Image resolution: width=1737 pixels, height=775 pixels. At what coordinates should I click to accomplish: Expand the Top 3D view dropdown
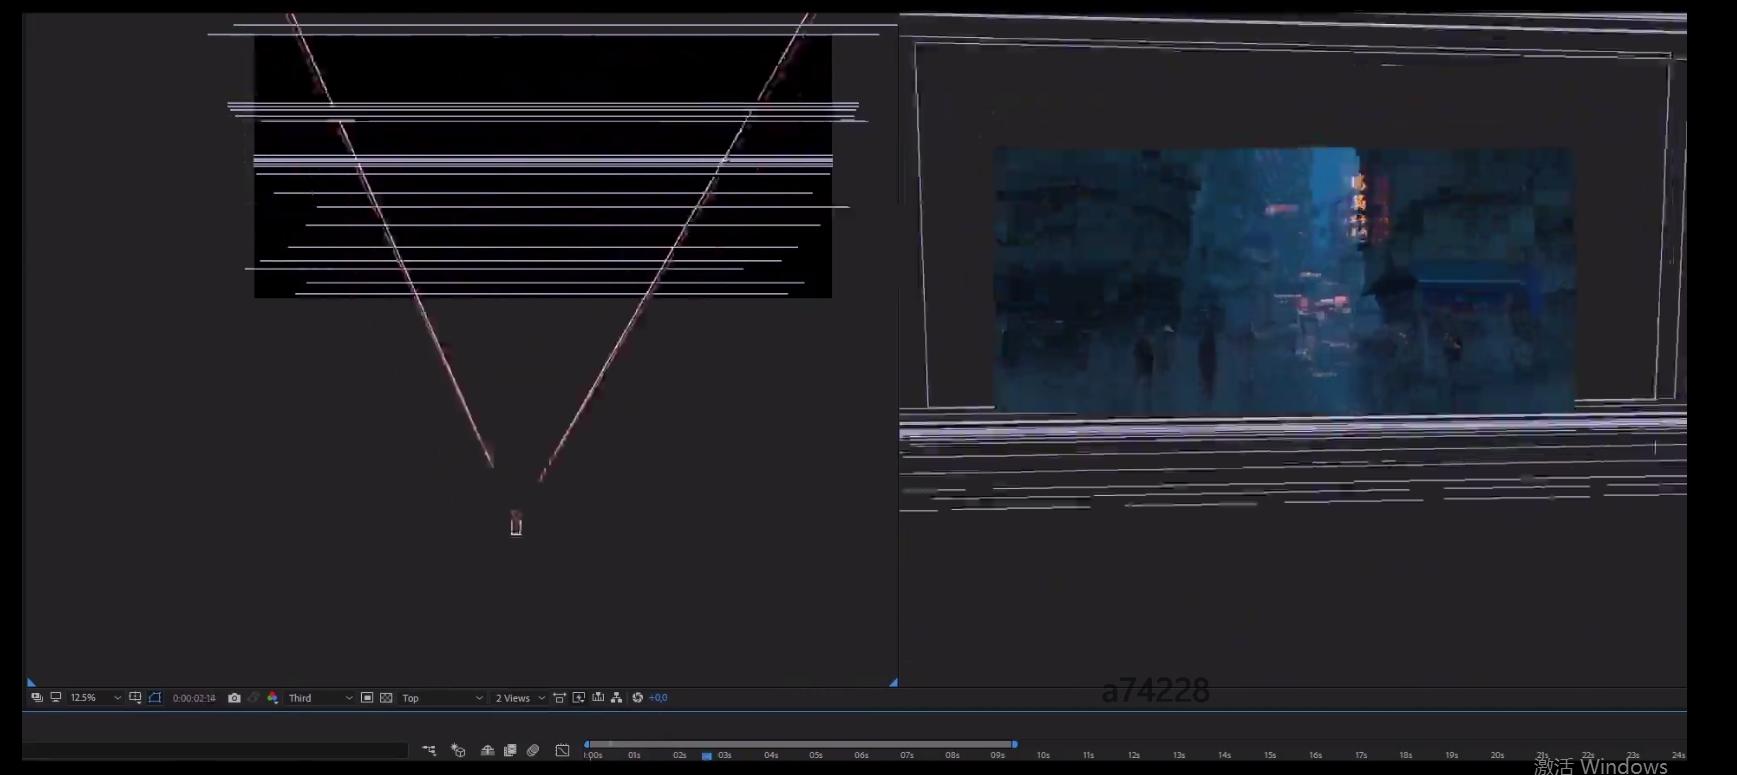tap(442, 698)
